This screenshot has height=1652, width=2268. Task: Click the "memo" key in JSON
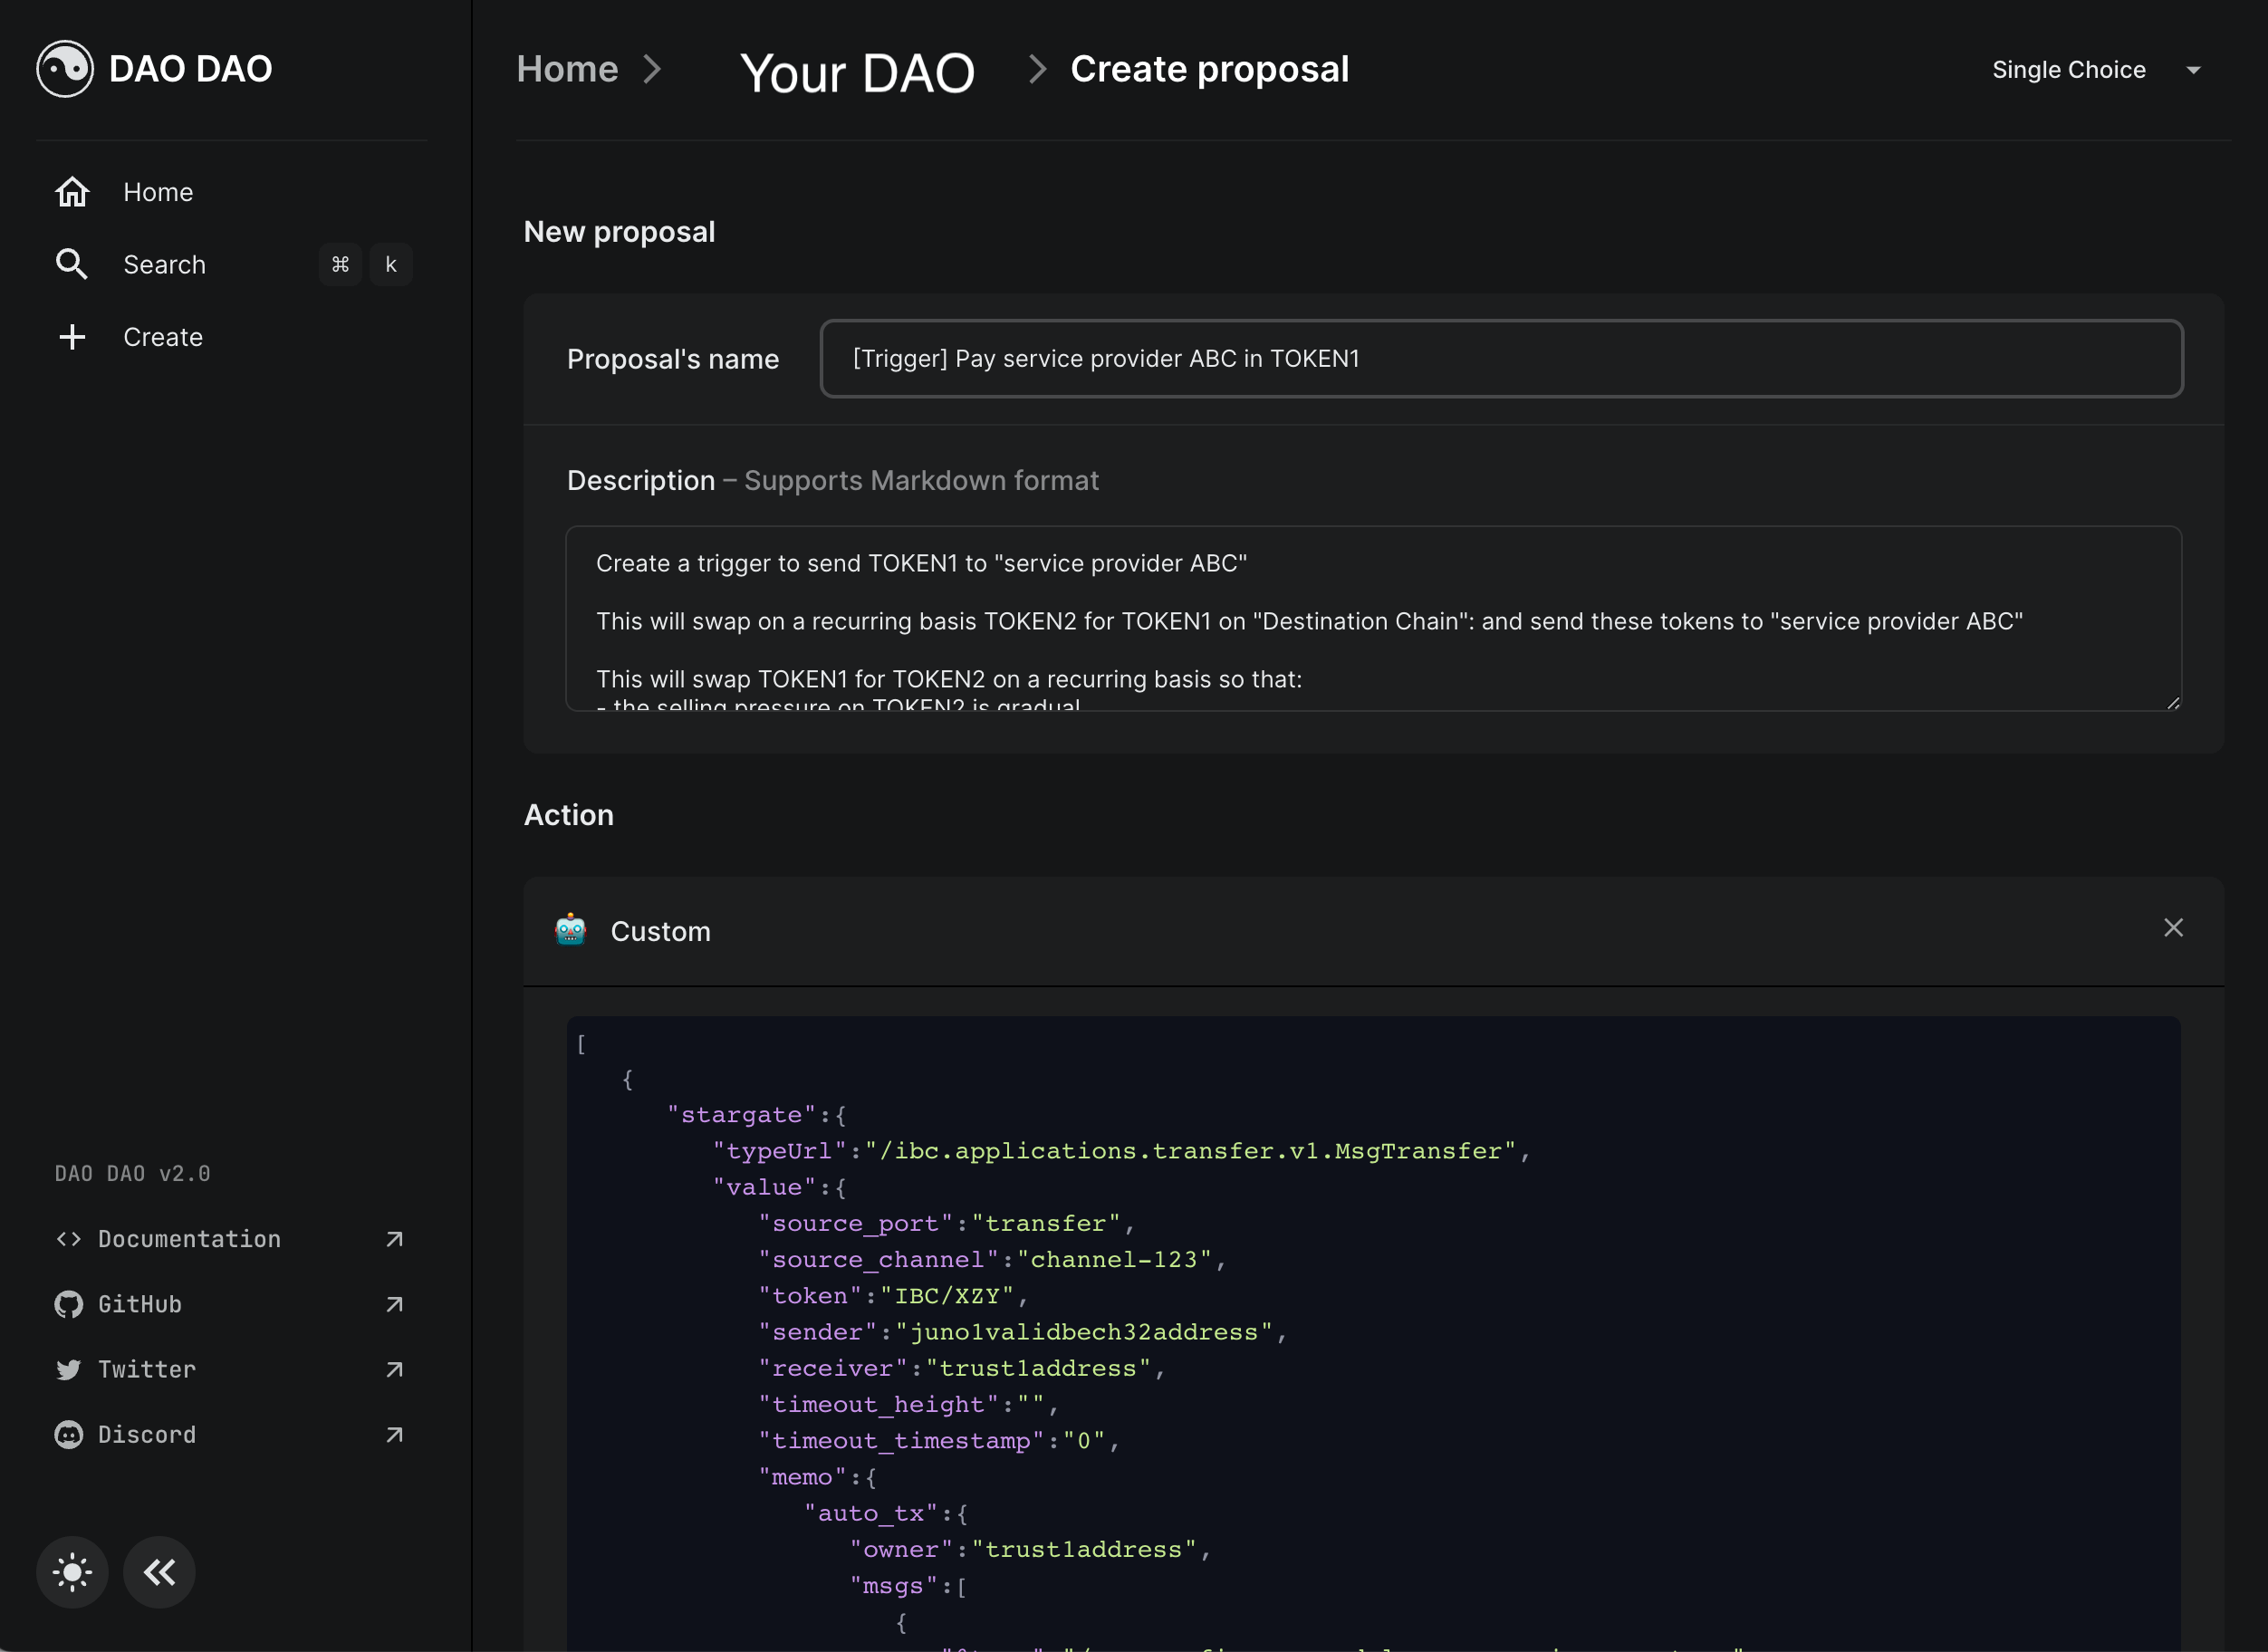click(x=802, y=1477)
